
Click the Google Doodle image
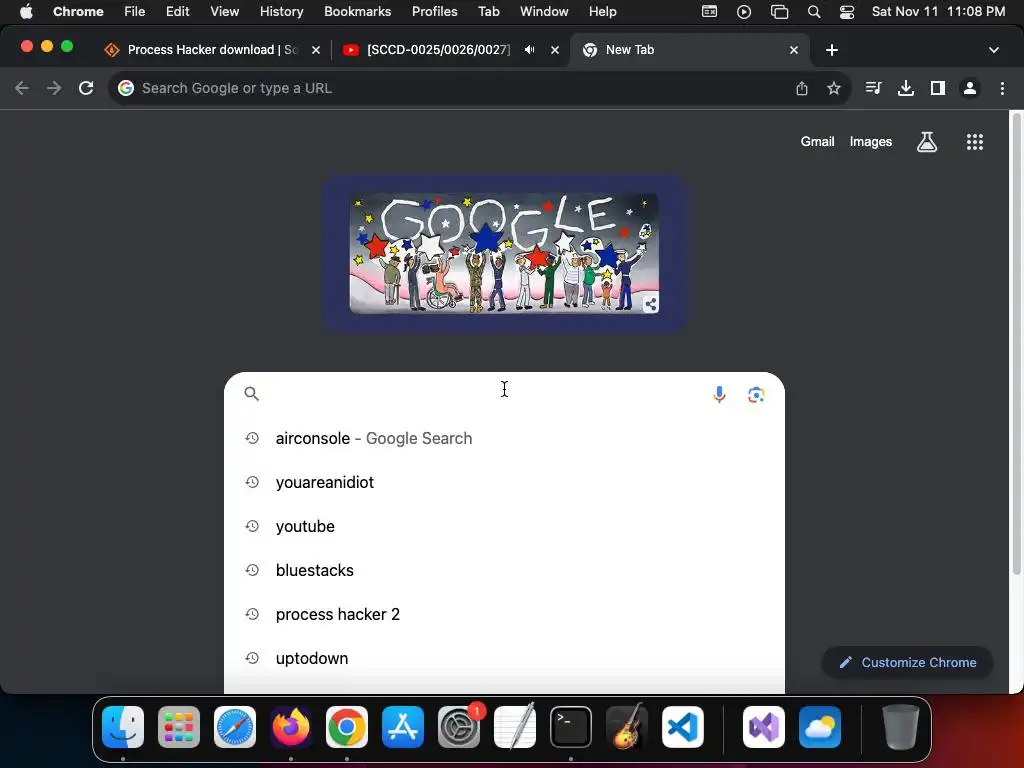504,253
